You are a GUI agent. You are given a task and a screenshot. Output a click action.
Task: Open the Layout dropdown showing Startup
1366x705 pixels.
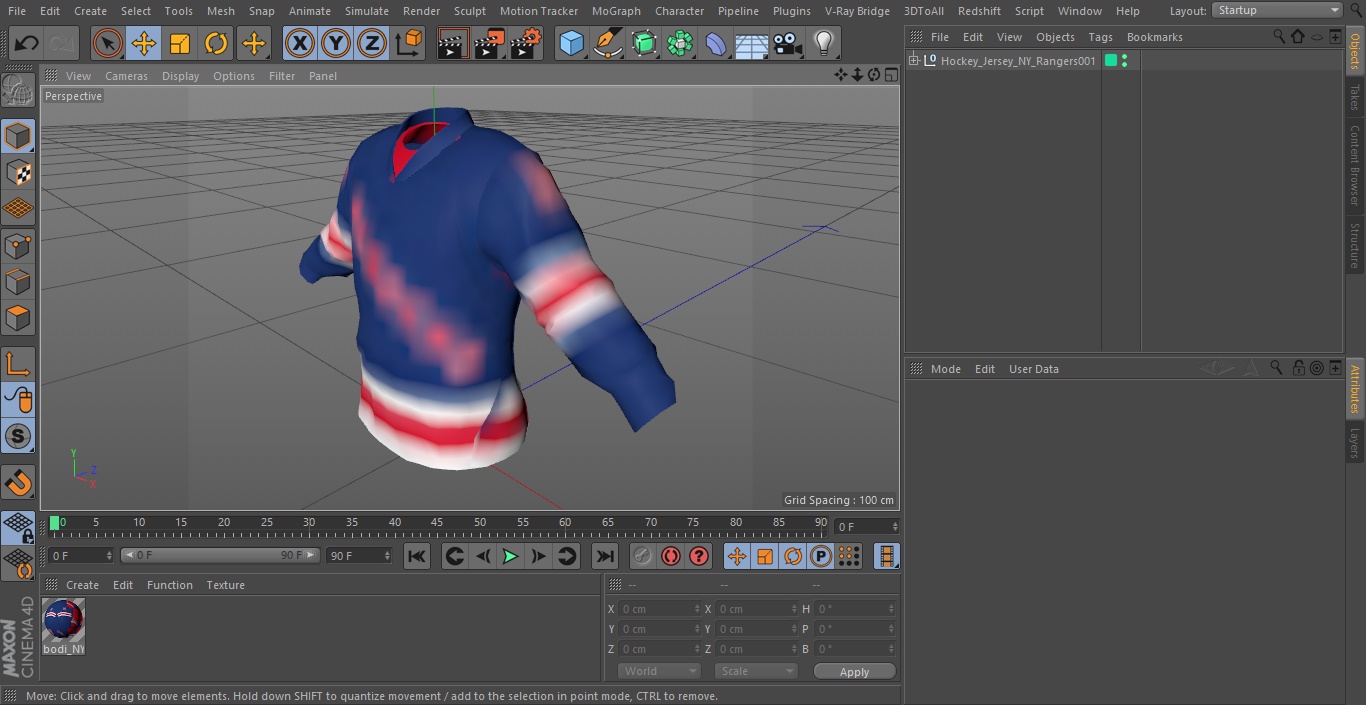pos(1277,10)
